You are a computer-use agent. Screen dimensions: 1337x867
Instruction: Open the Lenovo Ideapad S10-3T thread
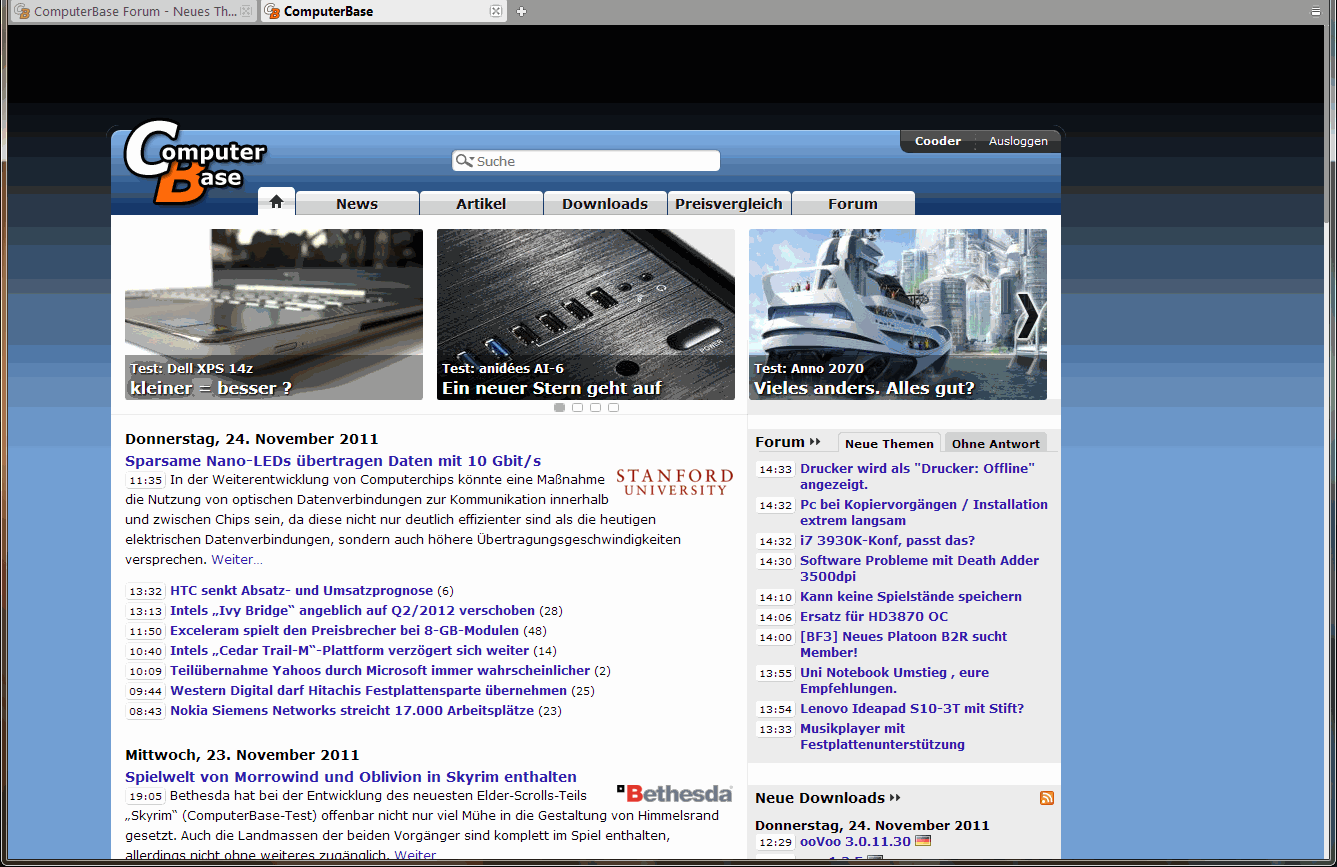coord(912,709)
